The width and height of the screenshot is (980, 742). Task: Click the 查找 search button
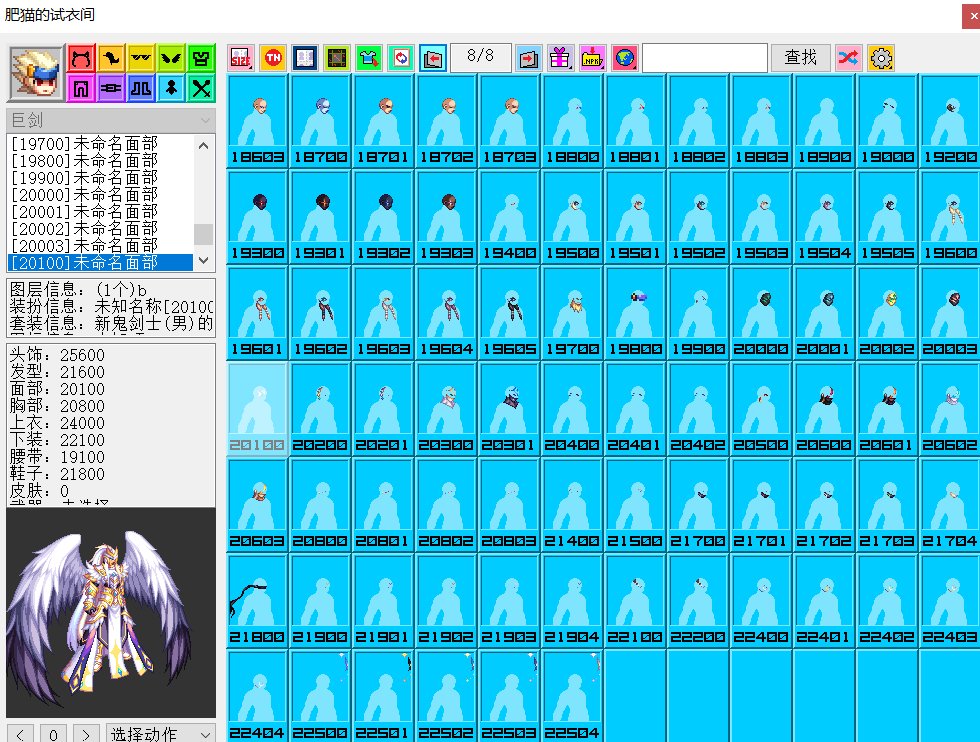click(x=800, y=58)
